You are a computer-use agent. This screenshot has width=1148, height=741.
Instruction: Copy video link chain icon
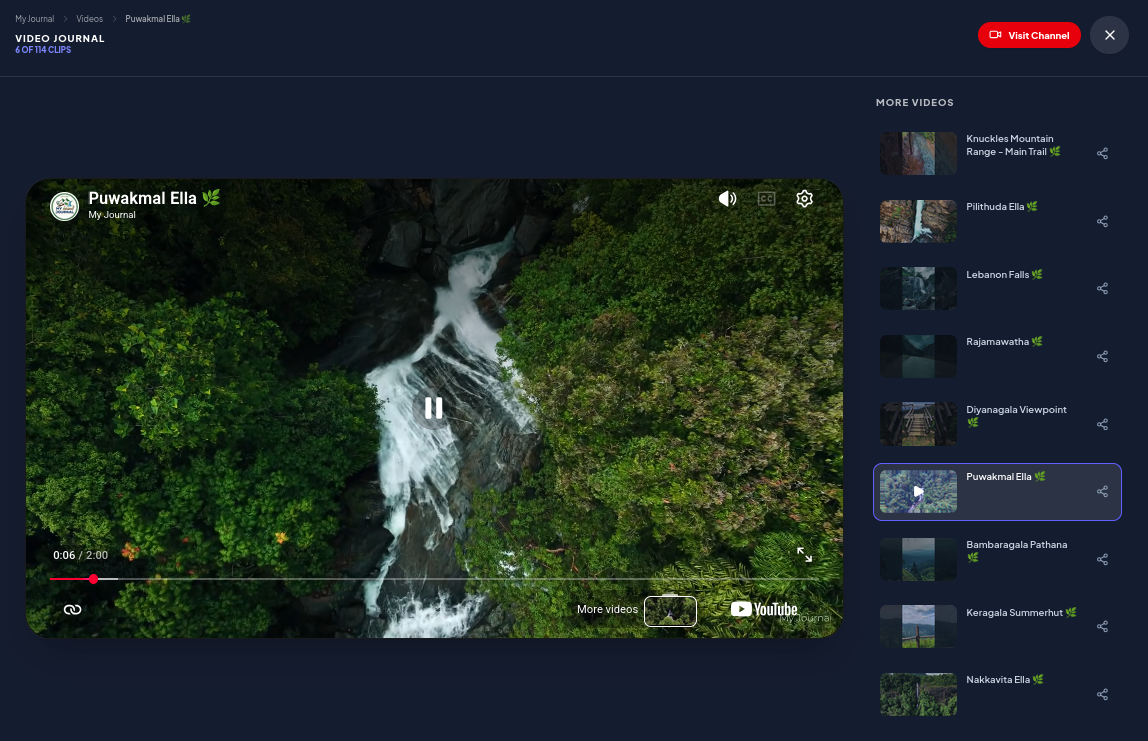[72, 609]
